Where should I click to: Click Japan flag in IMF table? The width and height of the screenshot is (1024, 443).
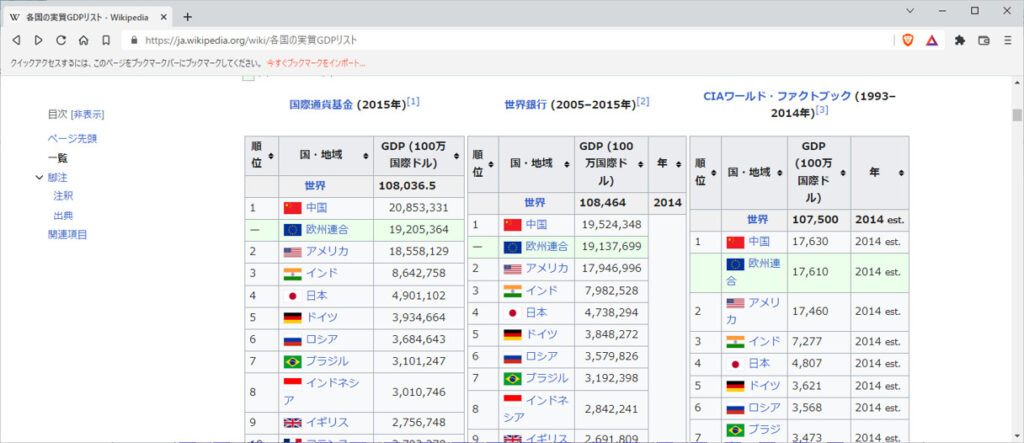(x=293, y=295)
